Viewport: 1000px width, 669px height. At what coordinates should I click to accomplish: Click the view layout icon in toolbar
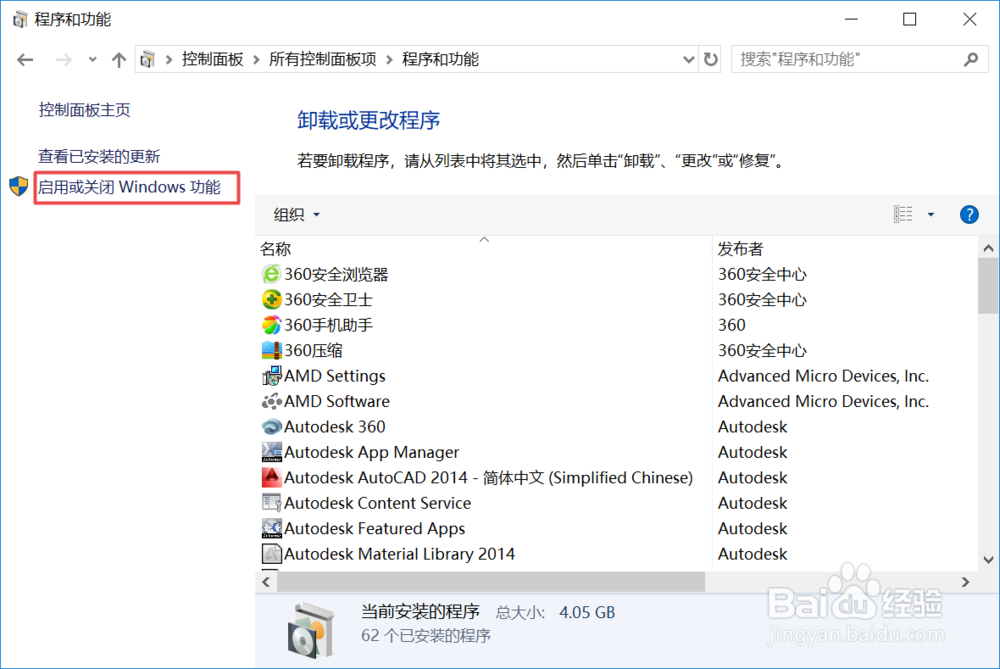[903, 214]
